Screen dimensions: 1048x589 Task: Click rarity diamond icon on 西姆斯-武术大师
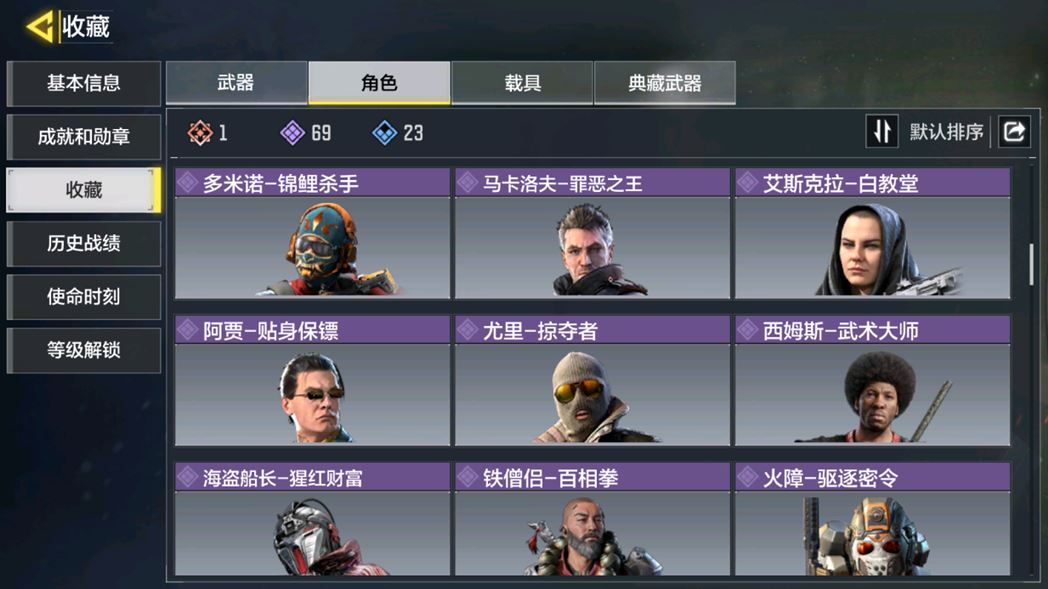coord(747,330)
